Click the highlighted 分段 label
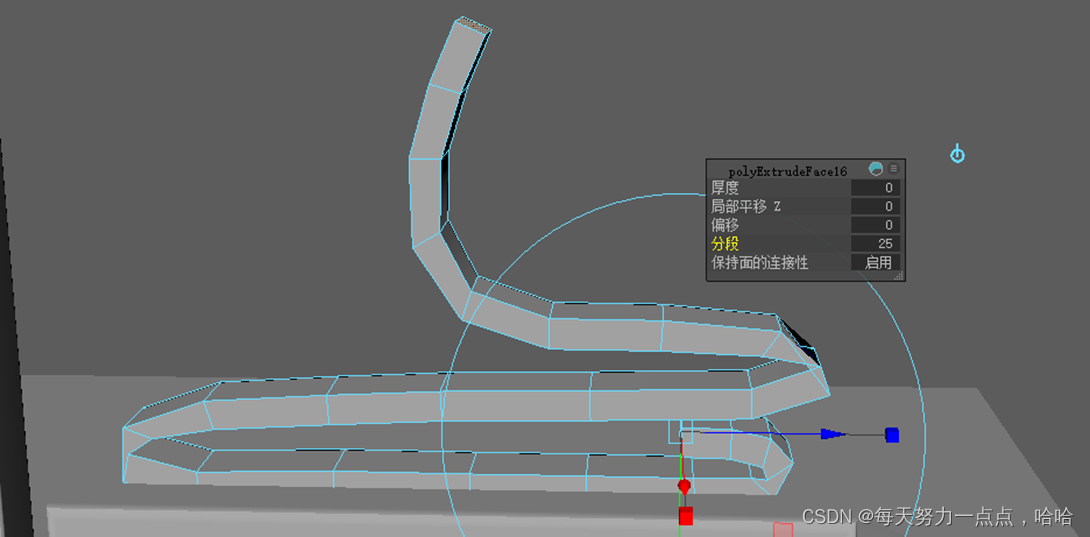Viewport: 1090px width, 537px height. tap(725, 243)
